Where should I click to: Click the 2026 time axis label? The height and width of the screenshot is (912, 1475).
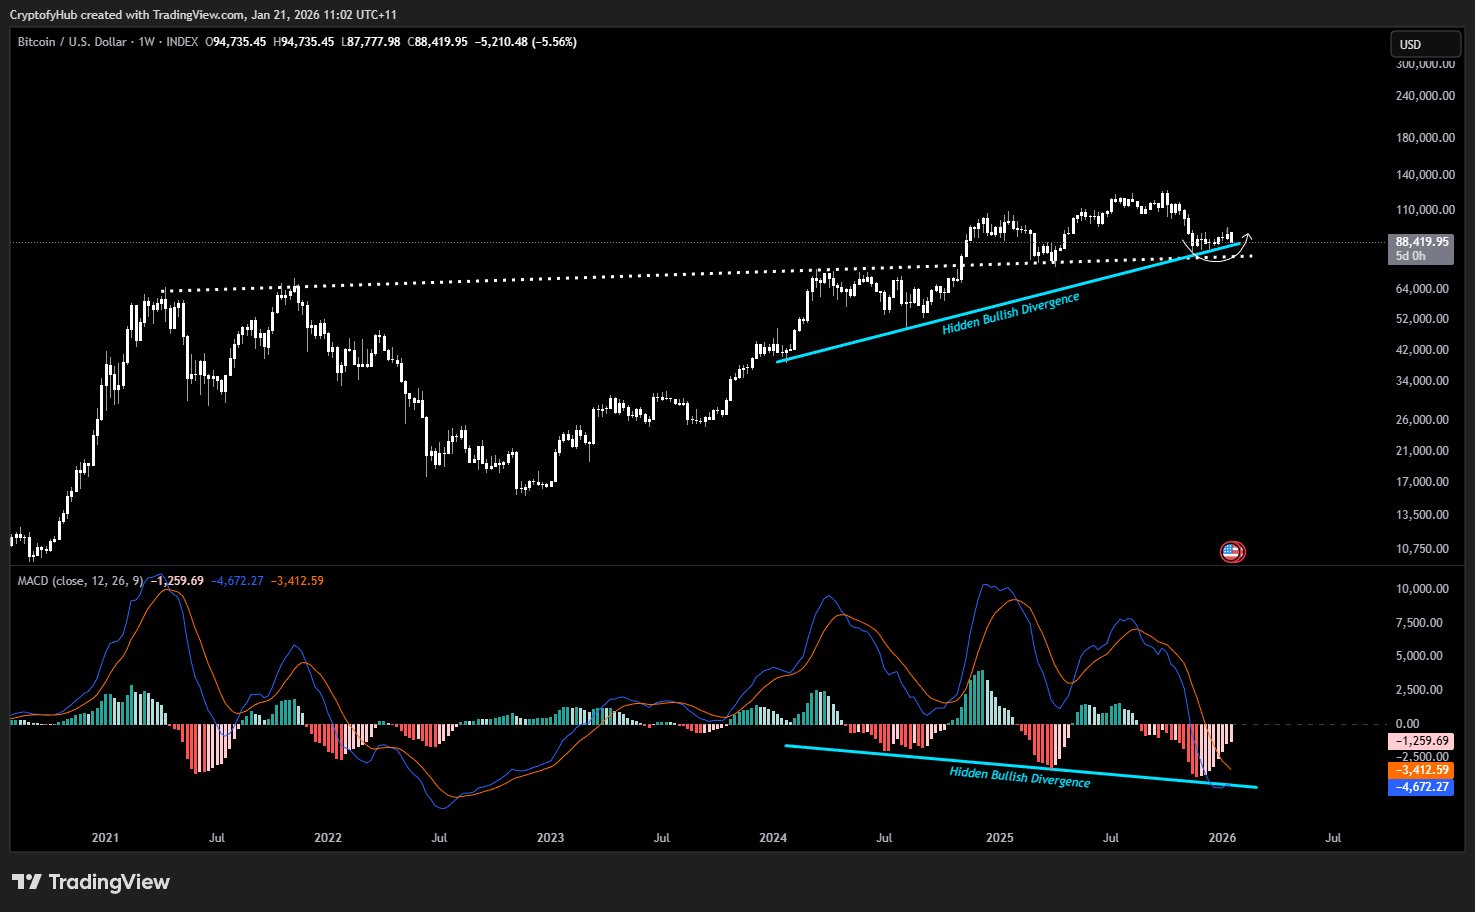point(1222,838)
